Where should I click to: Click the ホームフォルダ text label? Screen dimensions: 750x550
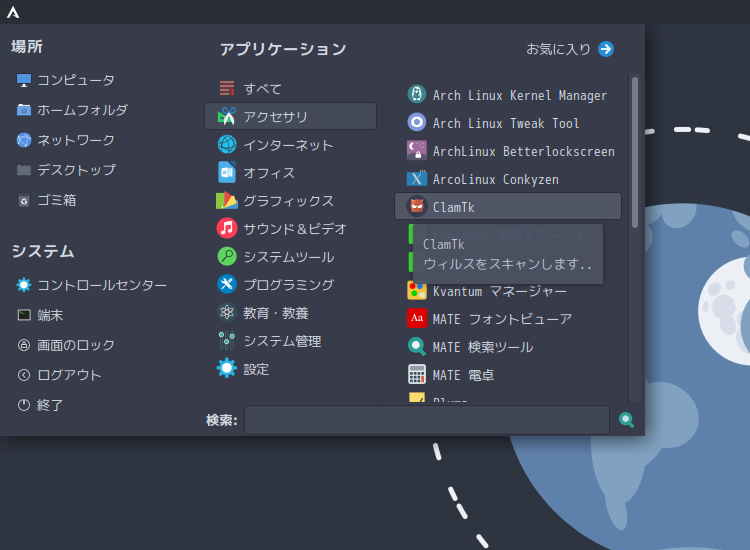[83, 110]
